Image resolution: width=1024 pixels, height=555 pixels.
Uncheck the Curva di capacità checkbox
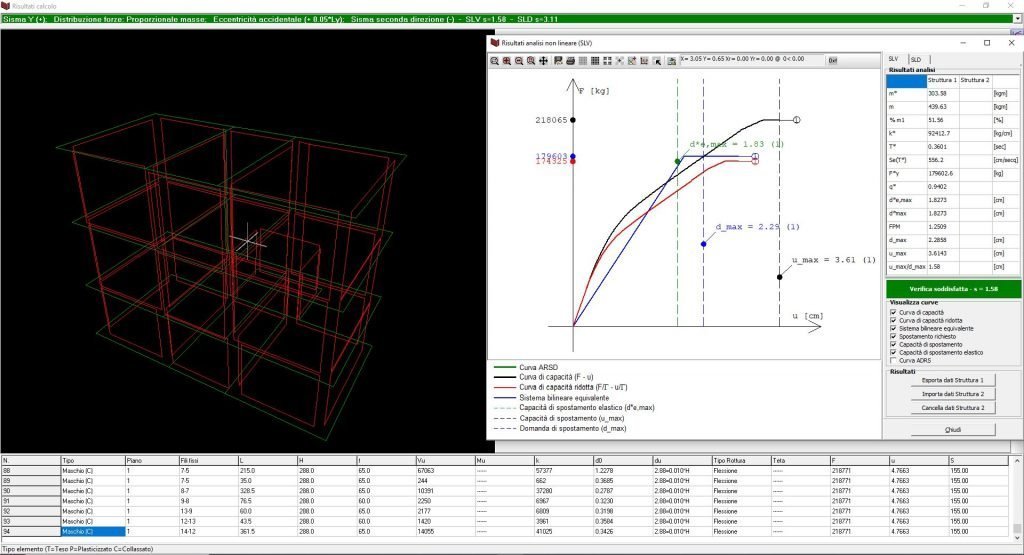[892, 312]
